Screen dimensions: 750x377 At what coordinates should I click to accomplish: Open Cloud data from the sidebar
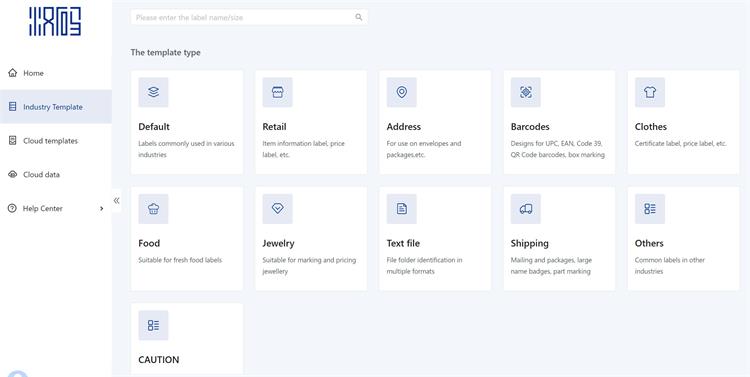(x=56, y=175)
